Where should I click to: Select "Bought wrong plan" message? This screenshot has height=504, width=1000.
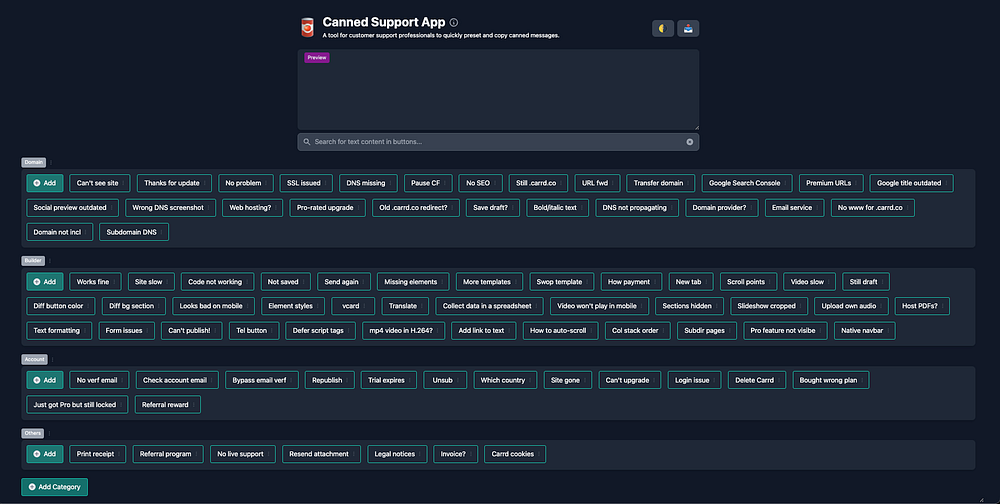831,380
